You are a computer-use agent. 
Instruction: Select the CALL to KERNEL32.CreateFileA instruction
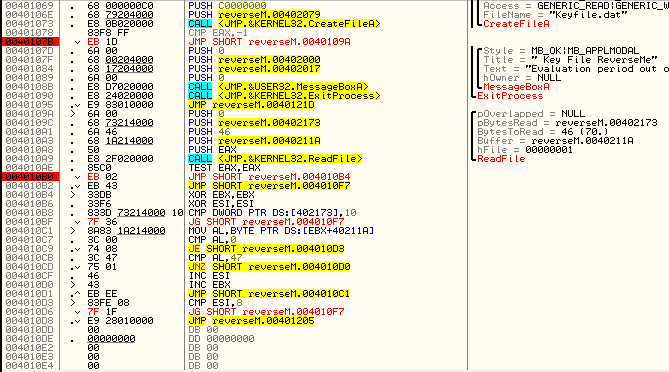click(284, 24)
